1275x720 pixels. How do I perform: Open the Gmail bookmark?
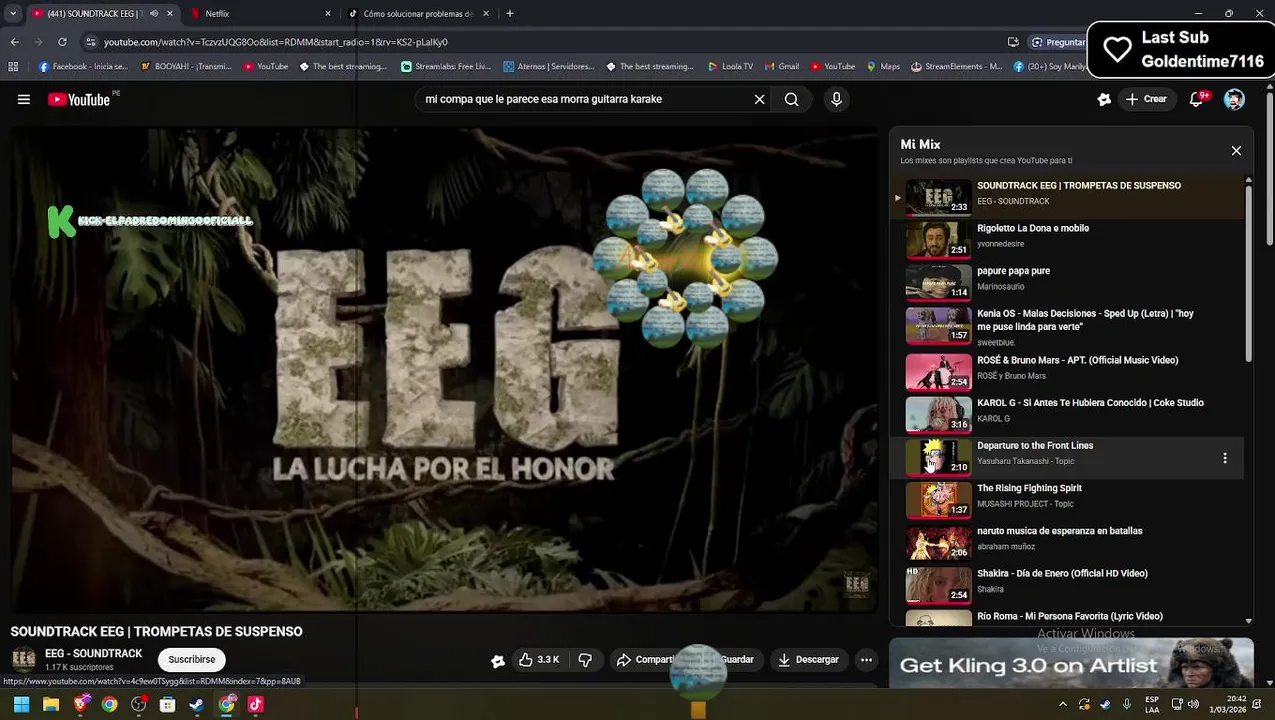click(x=782, y=67)
